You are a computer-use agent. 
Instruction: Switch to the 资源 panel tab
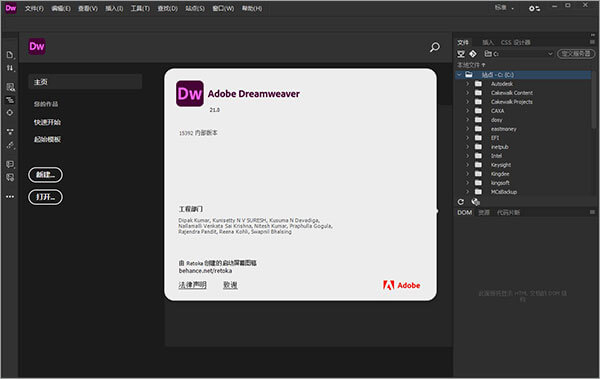[484, 212]
